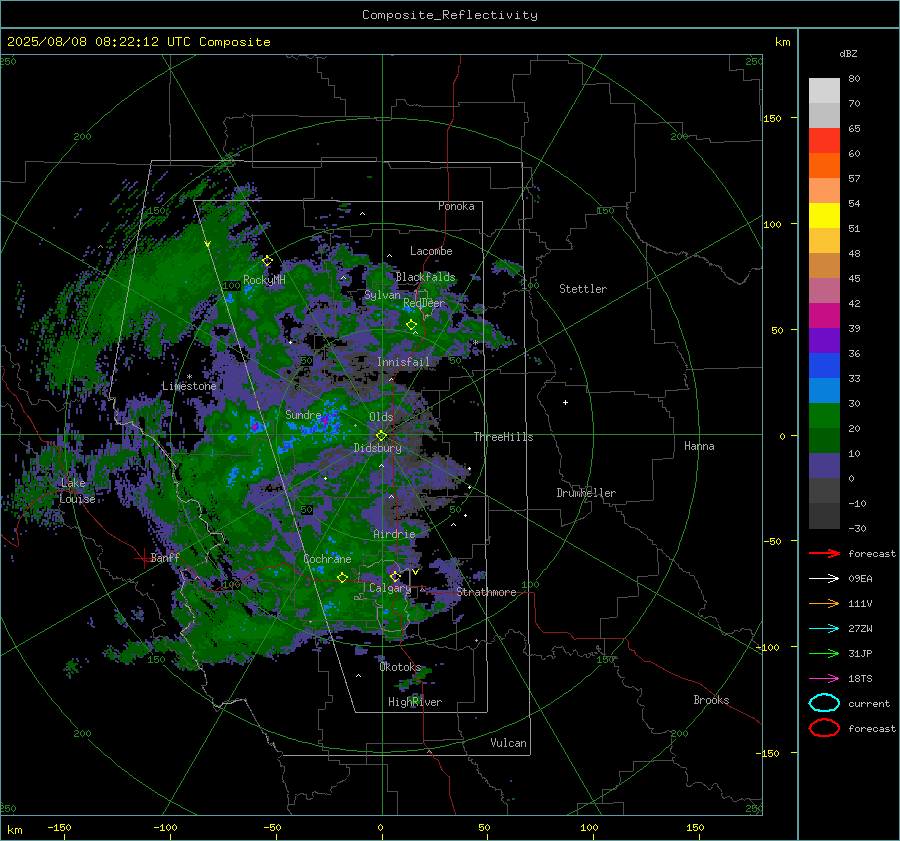Click the Calgary city label
Image resolution: width=900 pixels, height=841 pixels.
pyautogui.click(x=390, y=588)
